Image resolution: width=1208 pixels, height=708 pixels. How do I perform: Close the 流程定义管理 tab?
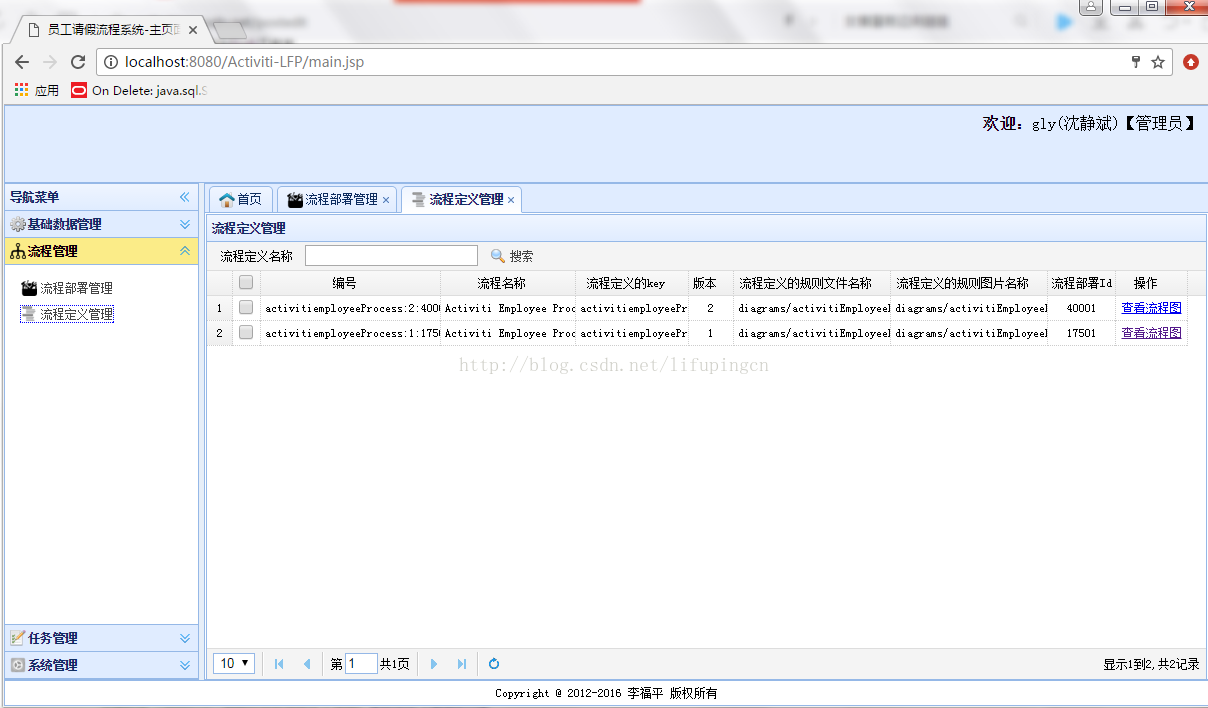tap(511, 200)
